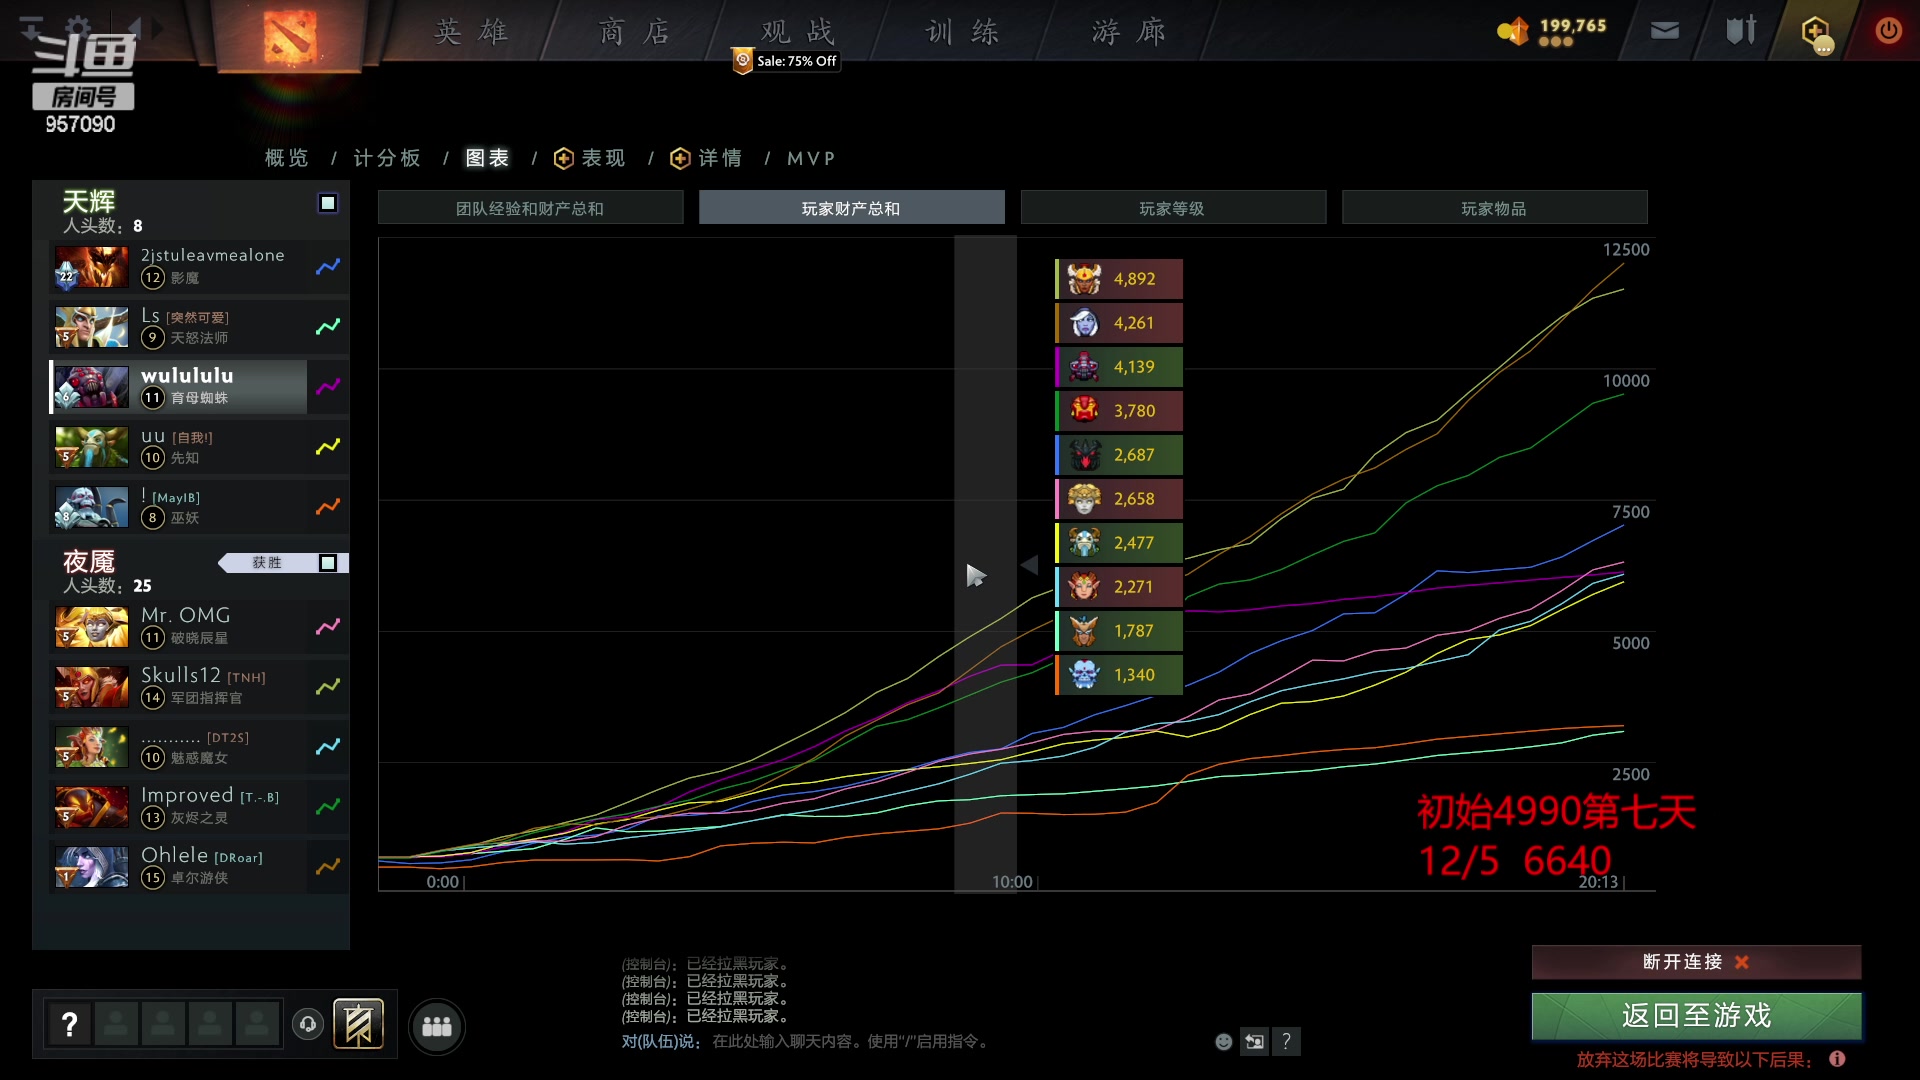Open the spectator group icon near chat slots

coord(436,1026)
